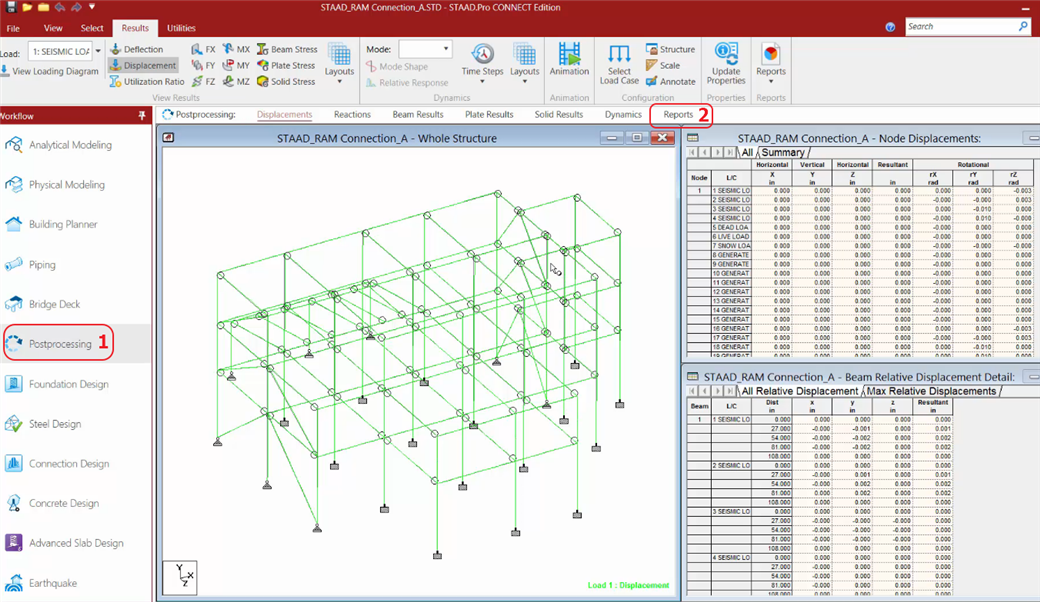Click the MZ moment icon
The width and height of the screenshot is (1040, 602).
click(x=236, y=82)
